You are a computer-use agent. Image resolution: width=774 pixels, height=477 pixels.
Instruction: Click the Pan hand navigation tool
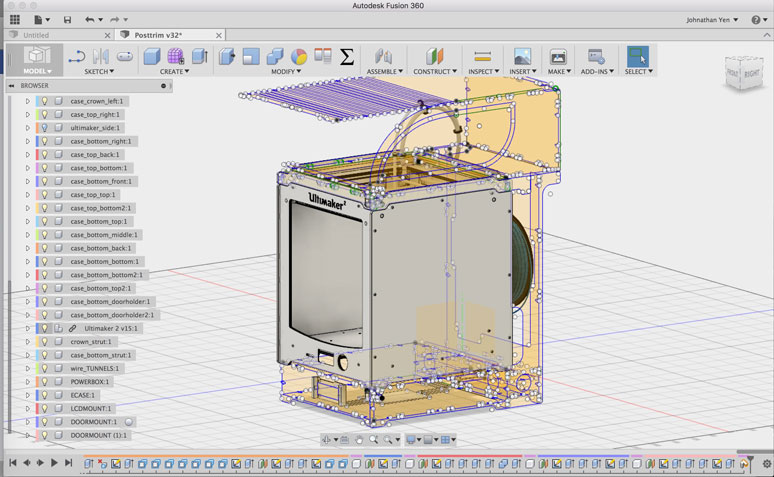[x=359, y=439]
